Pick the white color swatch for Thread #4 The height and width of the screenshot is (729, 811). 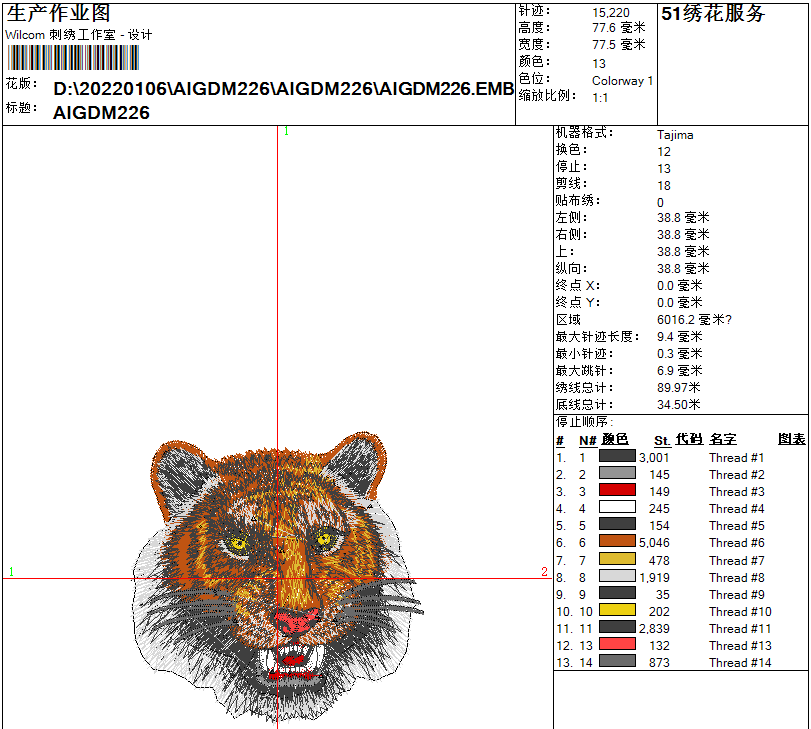[x=617, y=508]
